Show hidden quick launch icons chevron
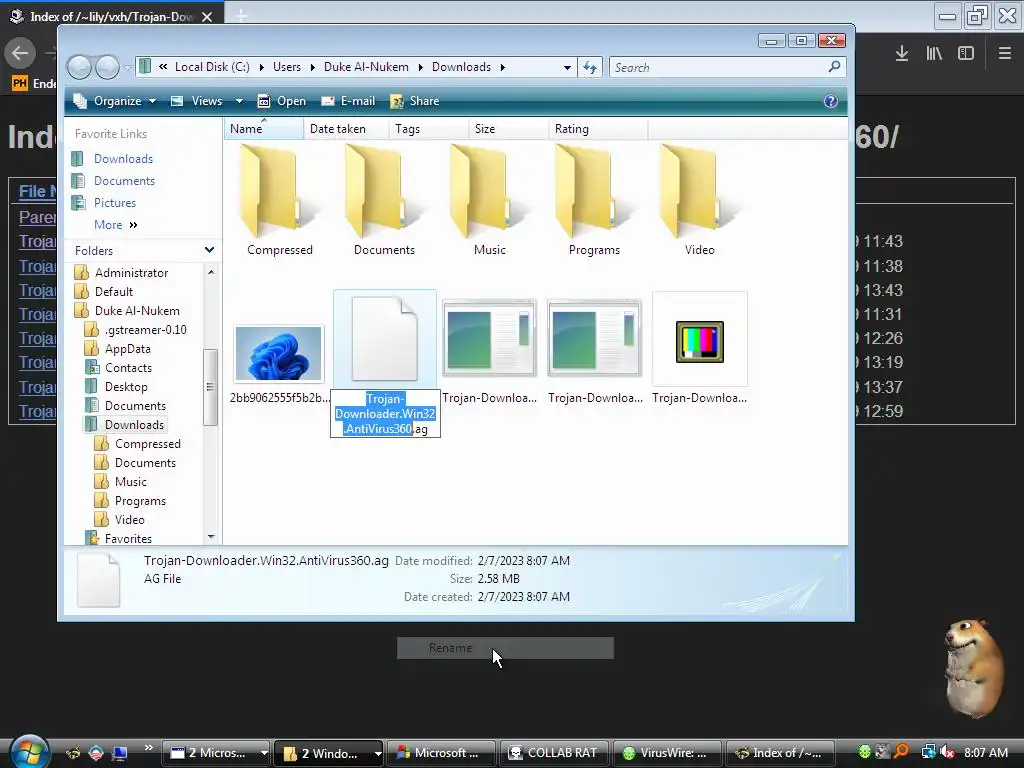Viewport: 1024px width, 768px height. 149,748
